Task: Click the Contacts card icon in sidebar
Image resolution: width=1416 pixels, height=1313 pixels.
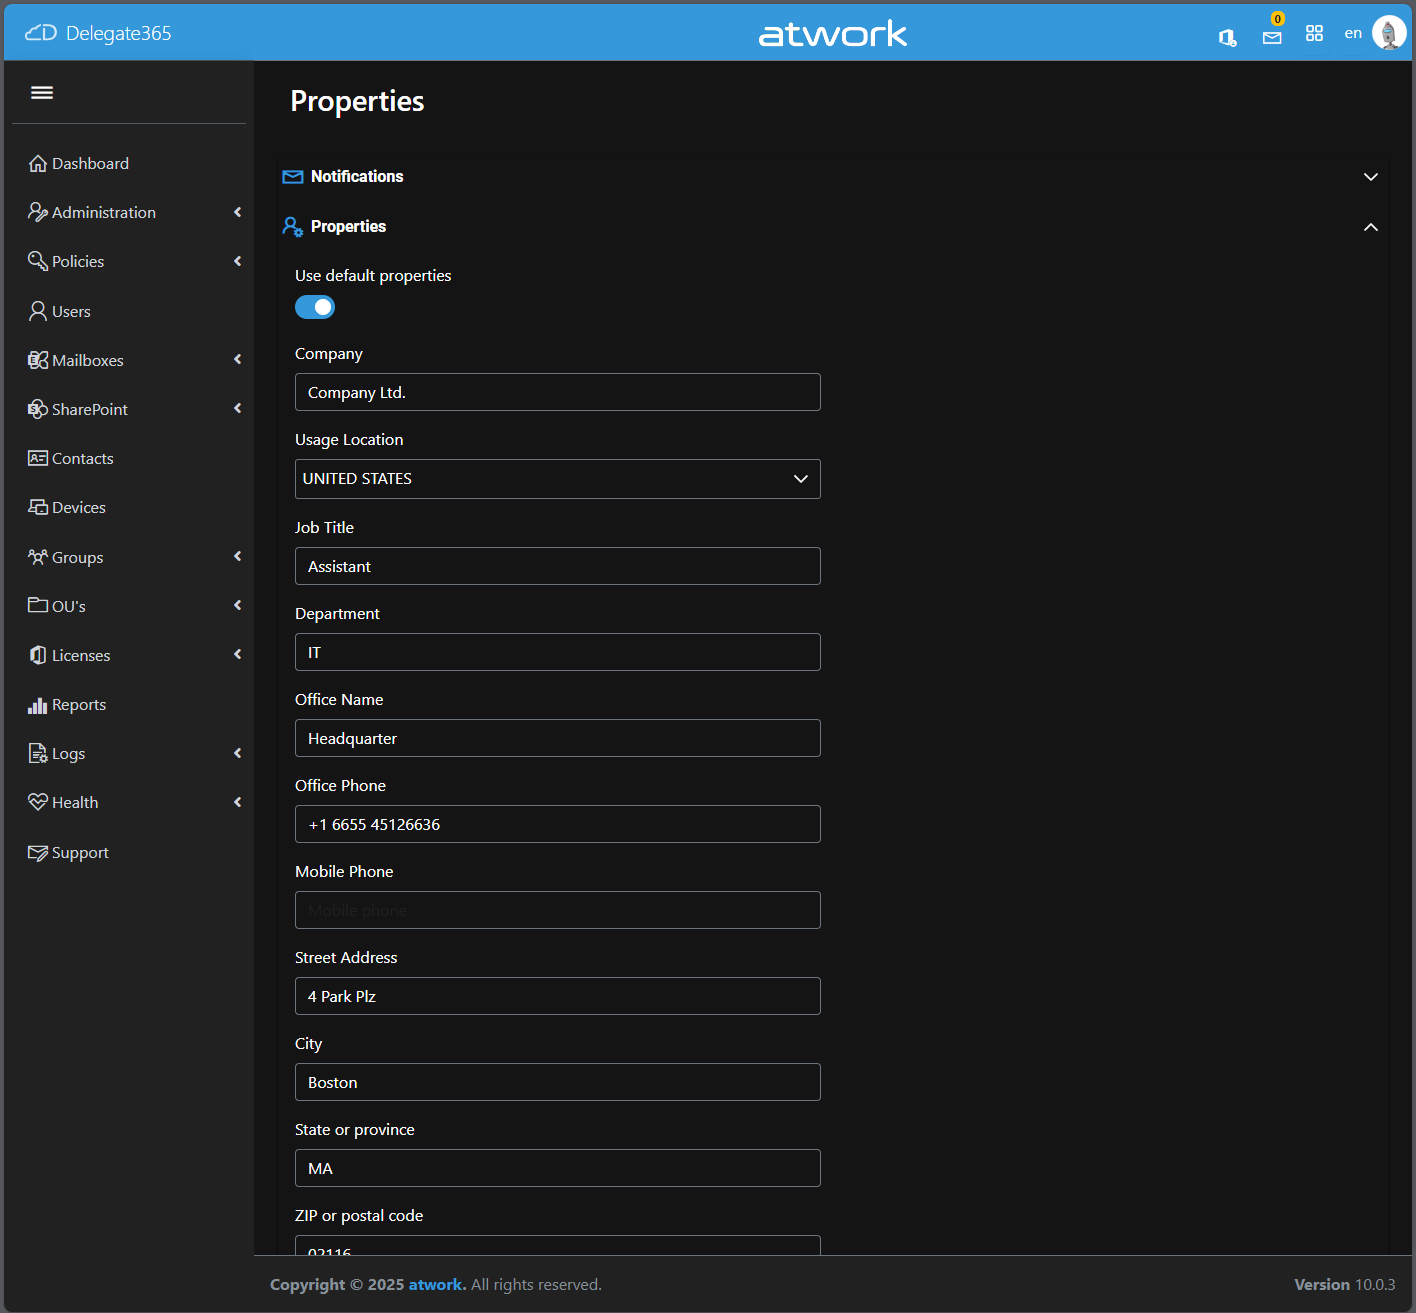Action: coord(38,458)
